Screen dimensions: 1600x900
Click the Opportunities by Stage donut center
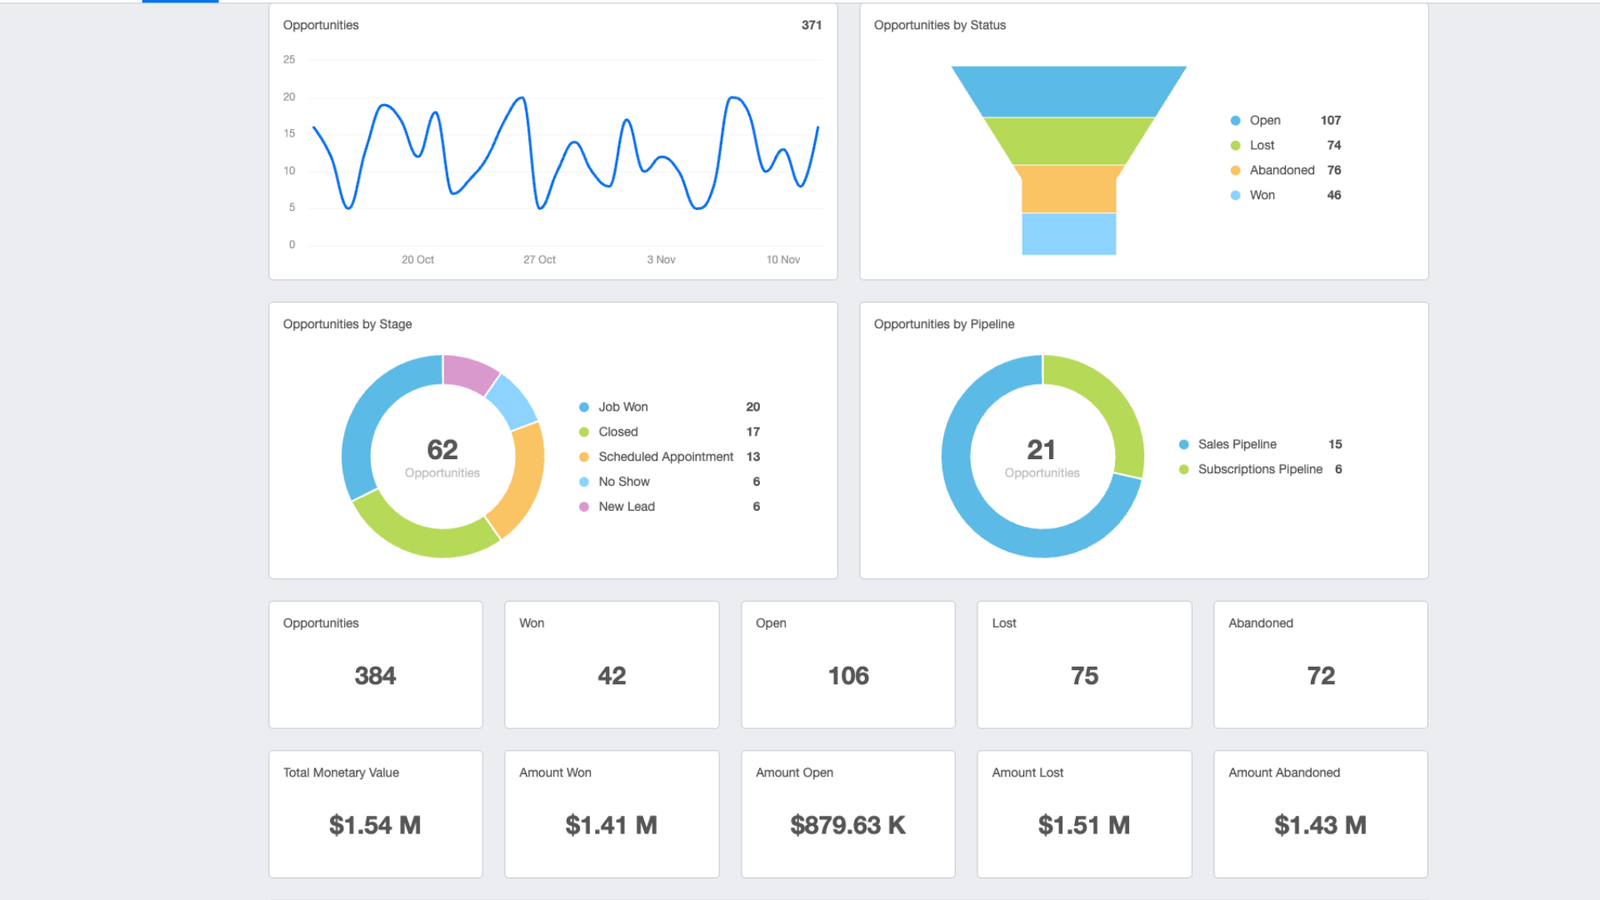[442, 457]
